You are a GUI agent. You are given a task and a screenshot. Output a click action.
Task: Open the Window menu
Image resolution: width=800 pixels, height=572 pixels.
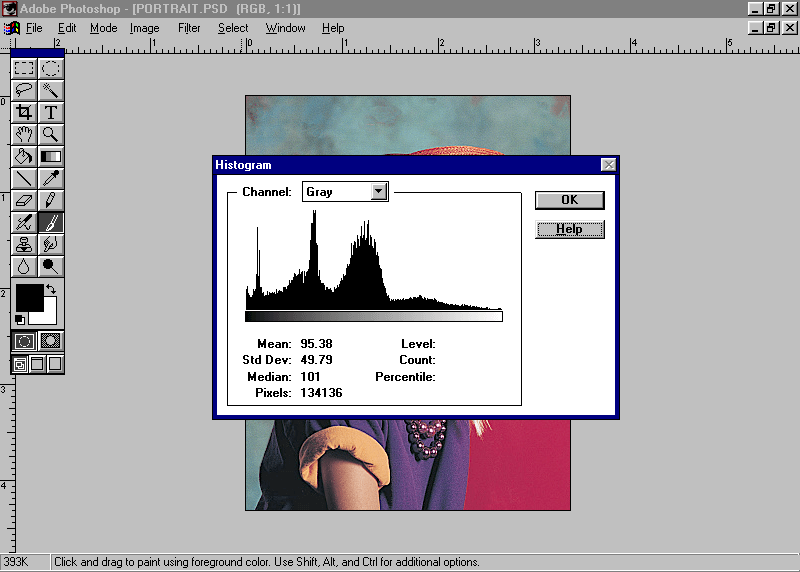(285, 28)
